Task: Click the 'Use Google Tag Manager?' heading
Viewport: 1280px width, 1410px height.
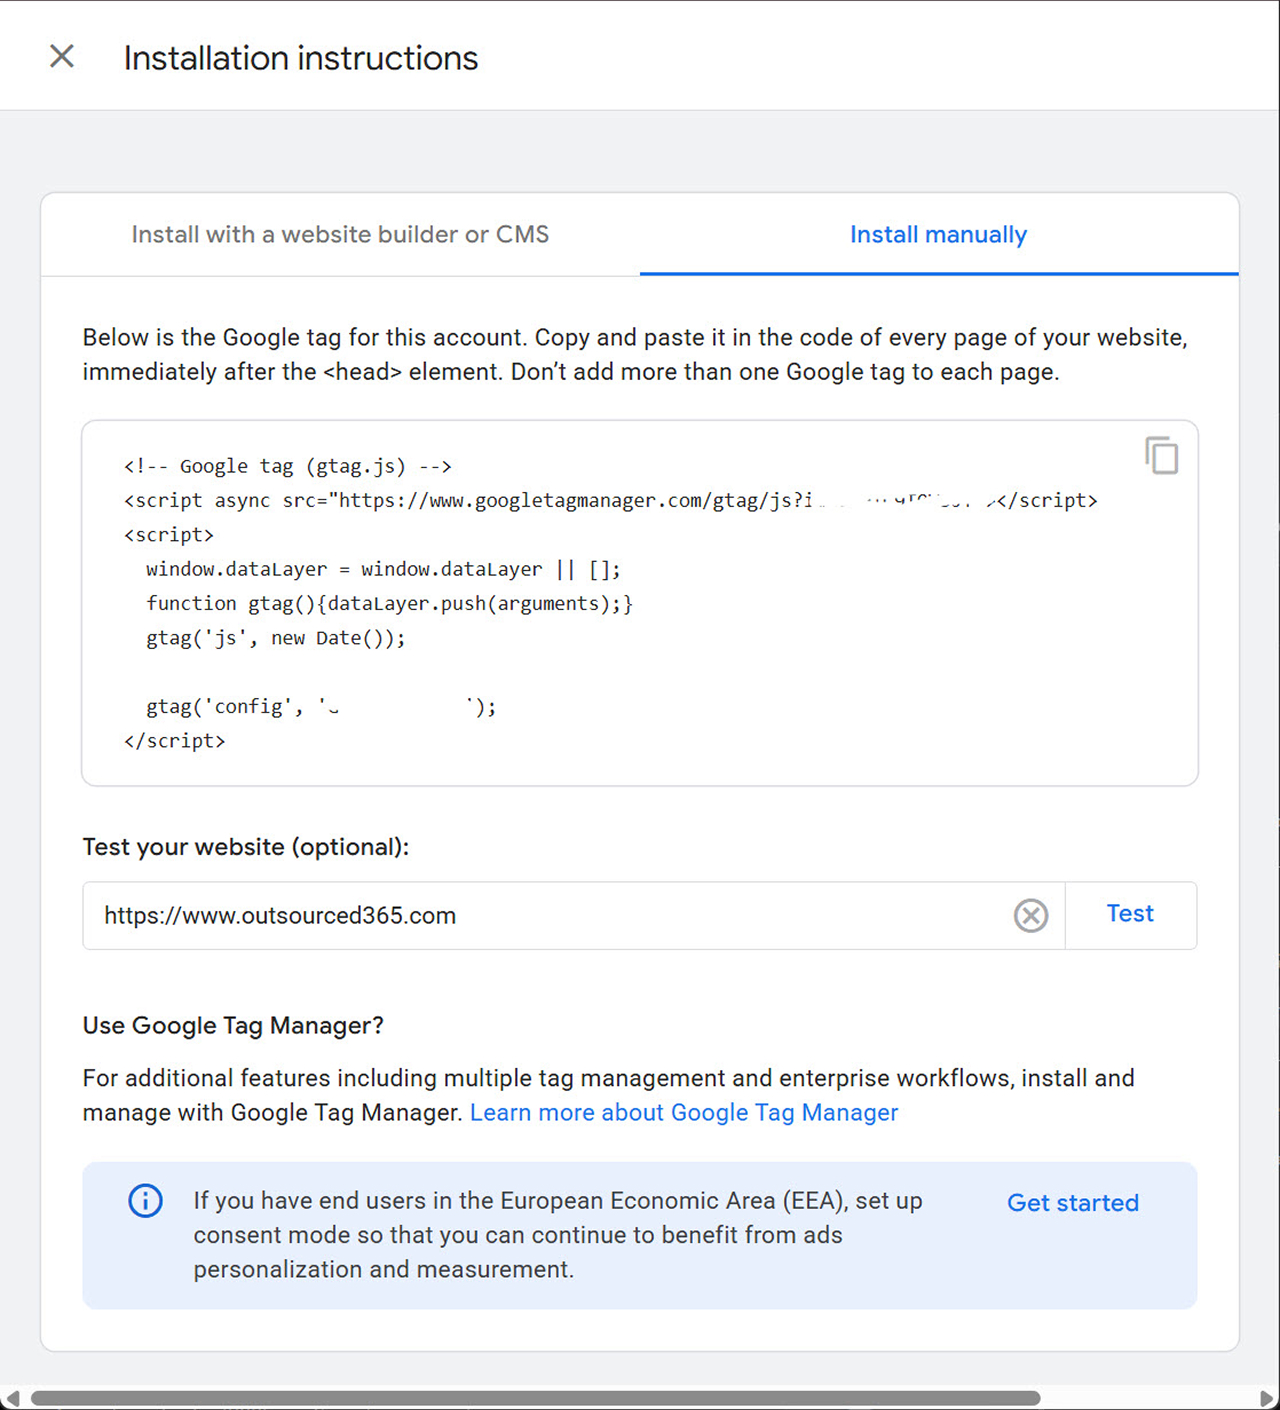Action: point(233,1025)
